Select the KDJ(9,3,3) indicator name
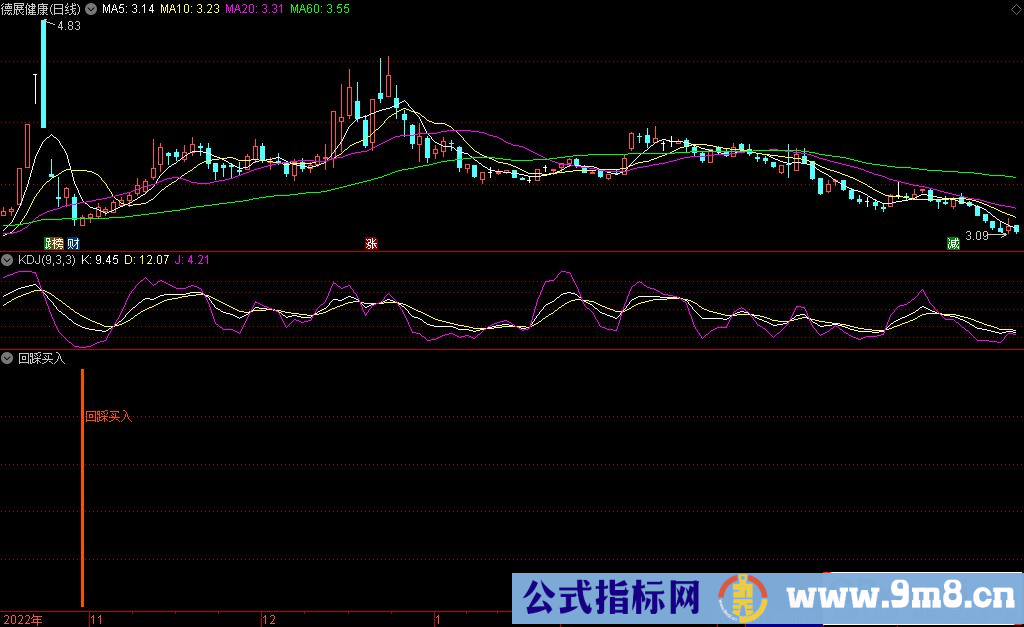Image resolution: width=1024 pixels, height=627 pixels. click(46, 260)
